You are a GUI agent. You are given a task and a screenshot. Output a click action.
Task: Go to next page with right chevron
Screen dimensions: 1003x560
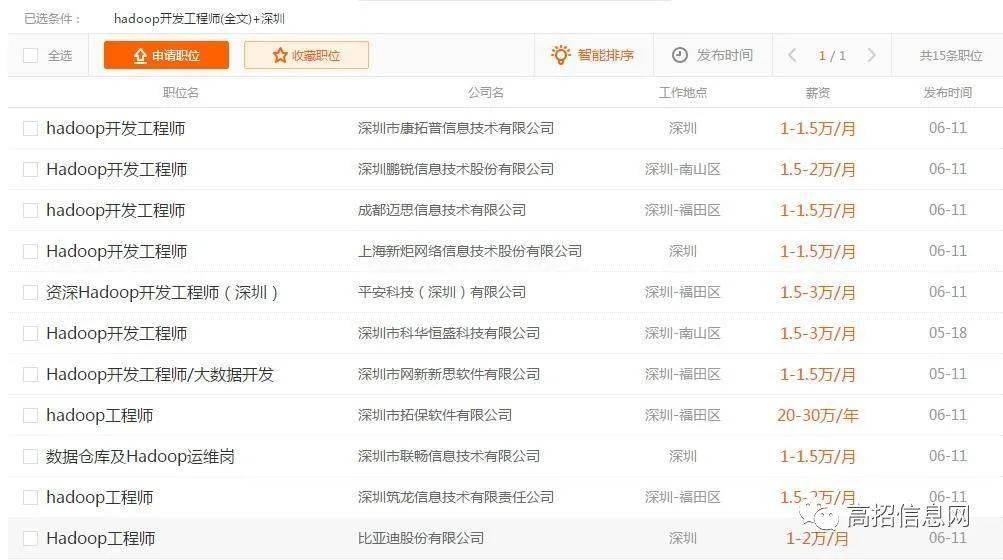[871, 55]
